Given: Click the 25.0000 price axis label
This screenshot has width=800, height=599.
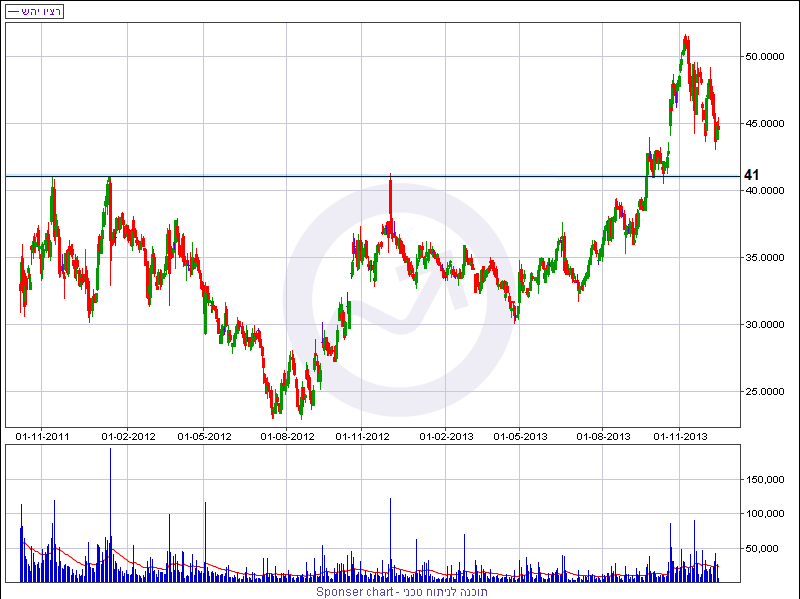Looking at the screenshot, I should click(x=764, y=391).
